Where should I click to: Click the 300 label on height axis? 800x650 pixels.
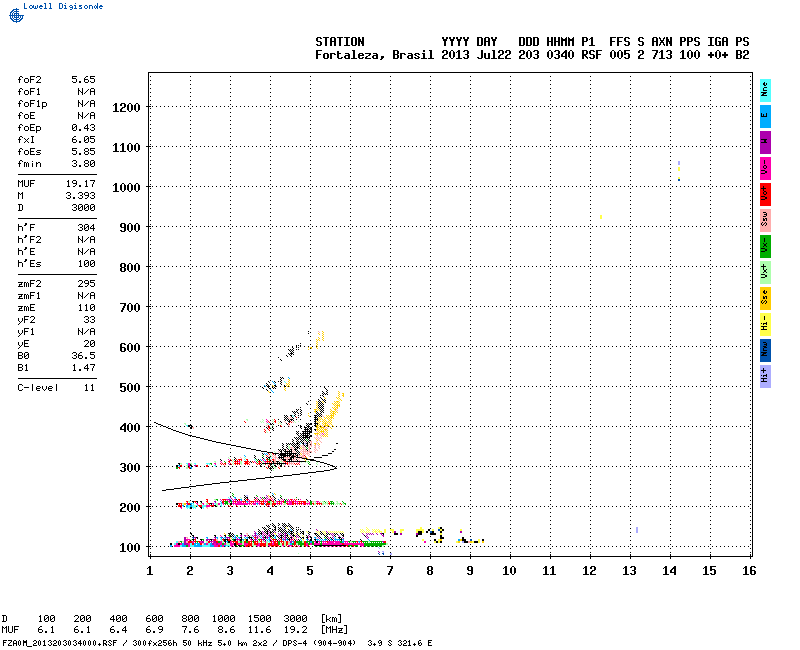click(130, 467)
